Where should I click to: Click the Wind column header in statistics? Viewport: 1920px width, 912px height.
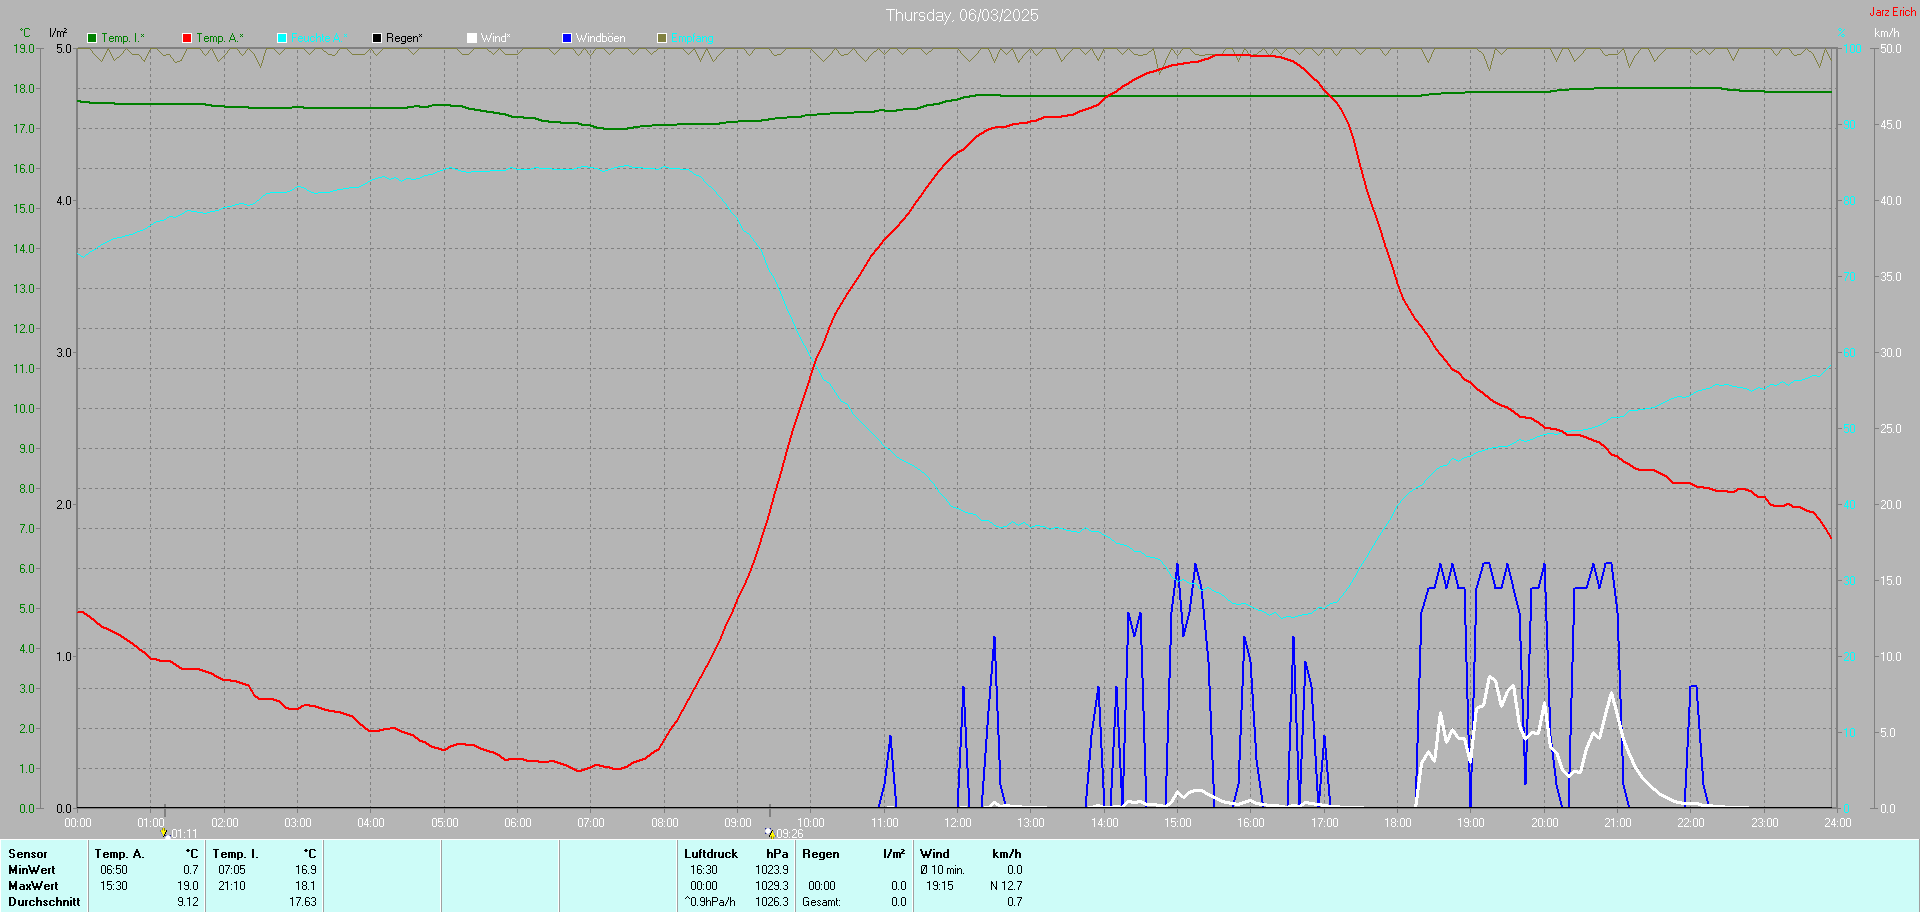tap(935, 854)
